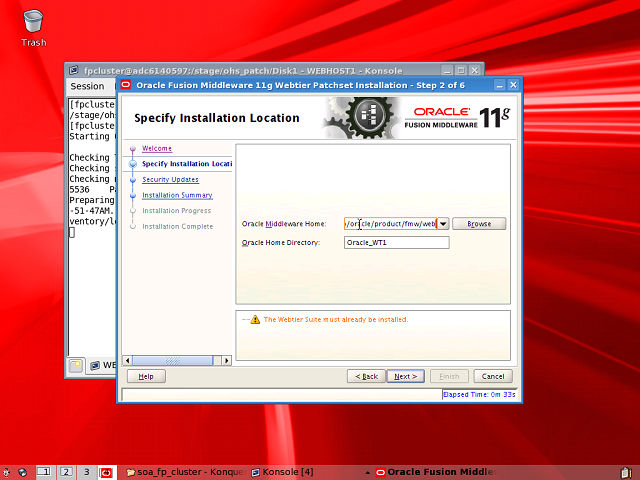The width and height of the screenshot is (640, 480).
Task: Open installer Help
Action: pos(146,376)
